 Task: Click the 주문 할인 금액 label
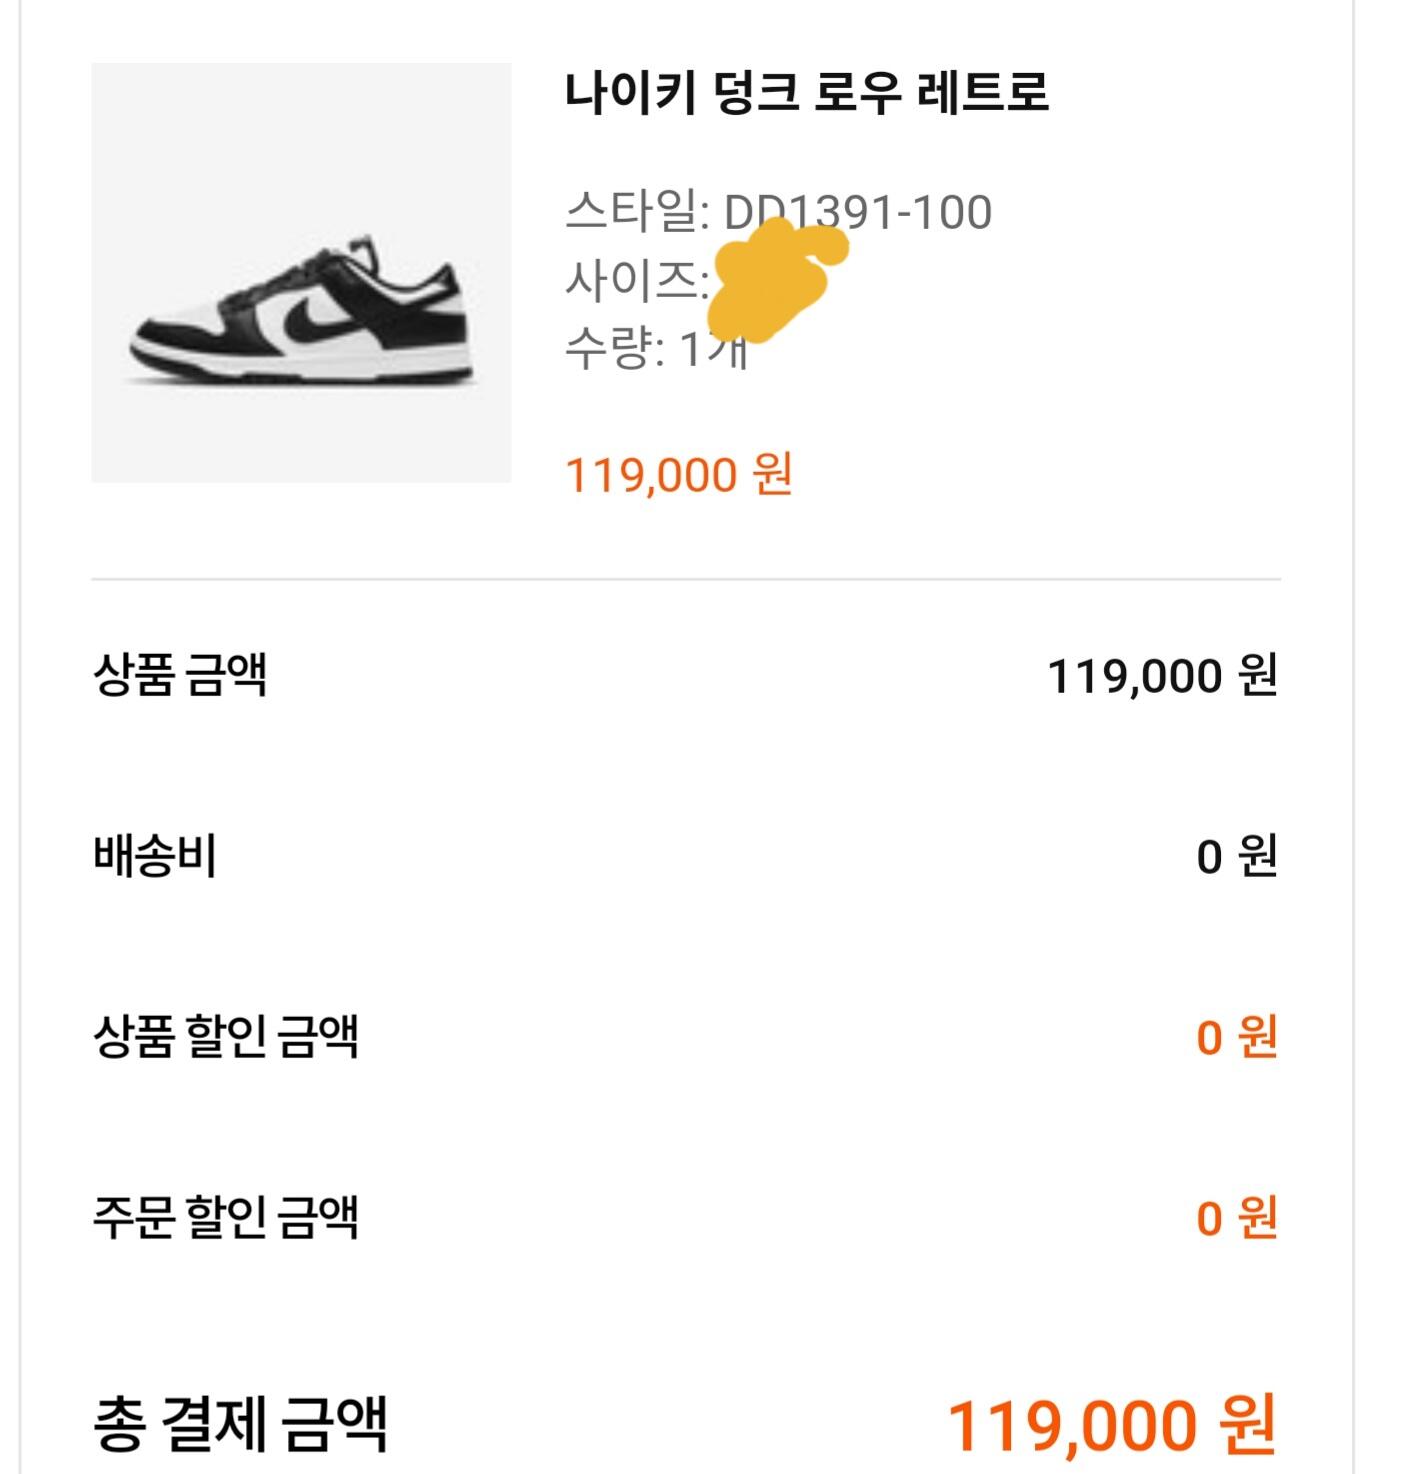[x=226, y=1218]
